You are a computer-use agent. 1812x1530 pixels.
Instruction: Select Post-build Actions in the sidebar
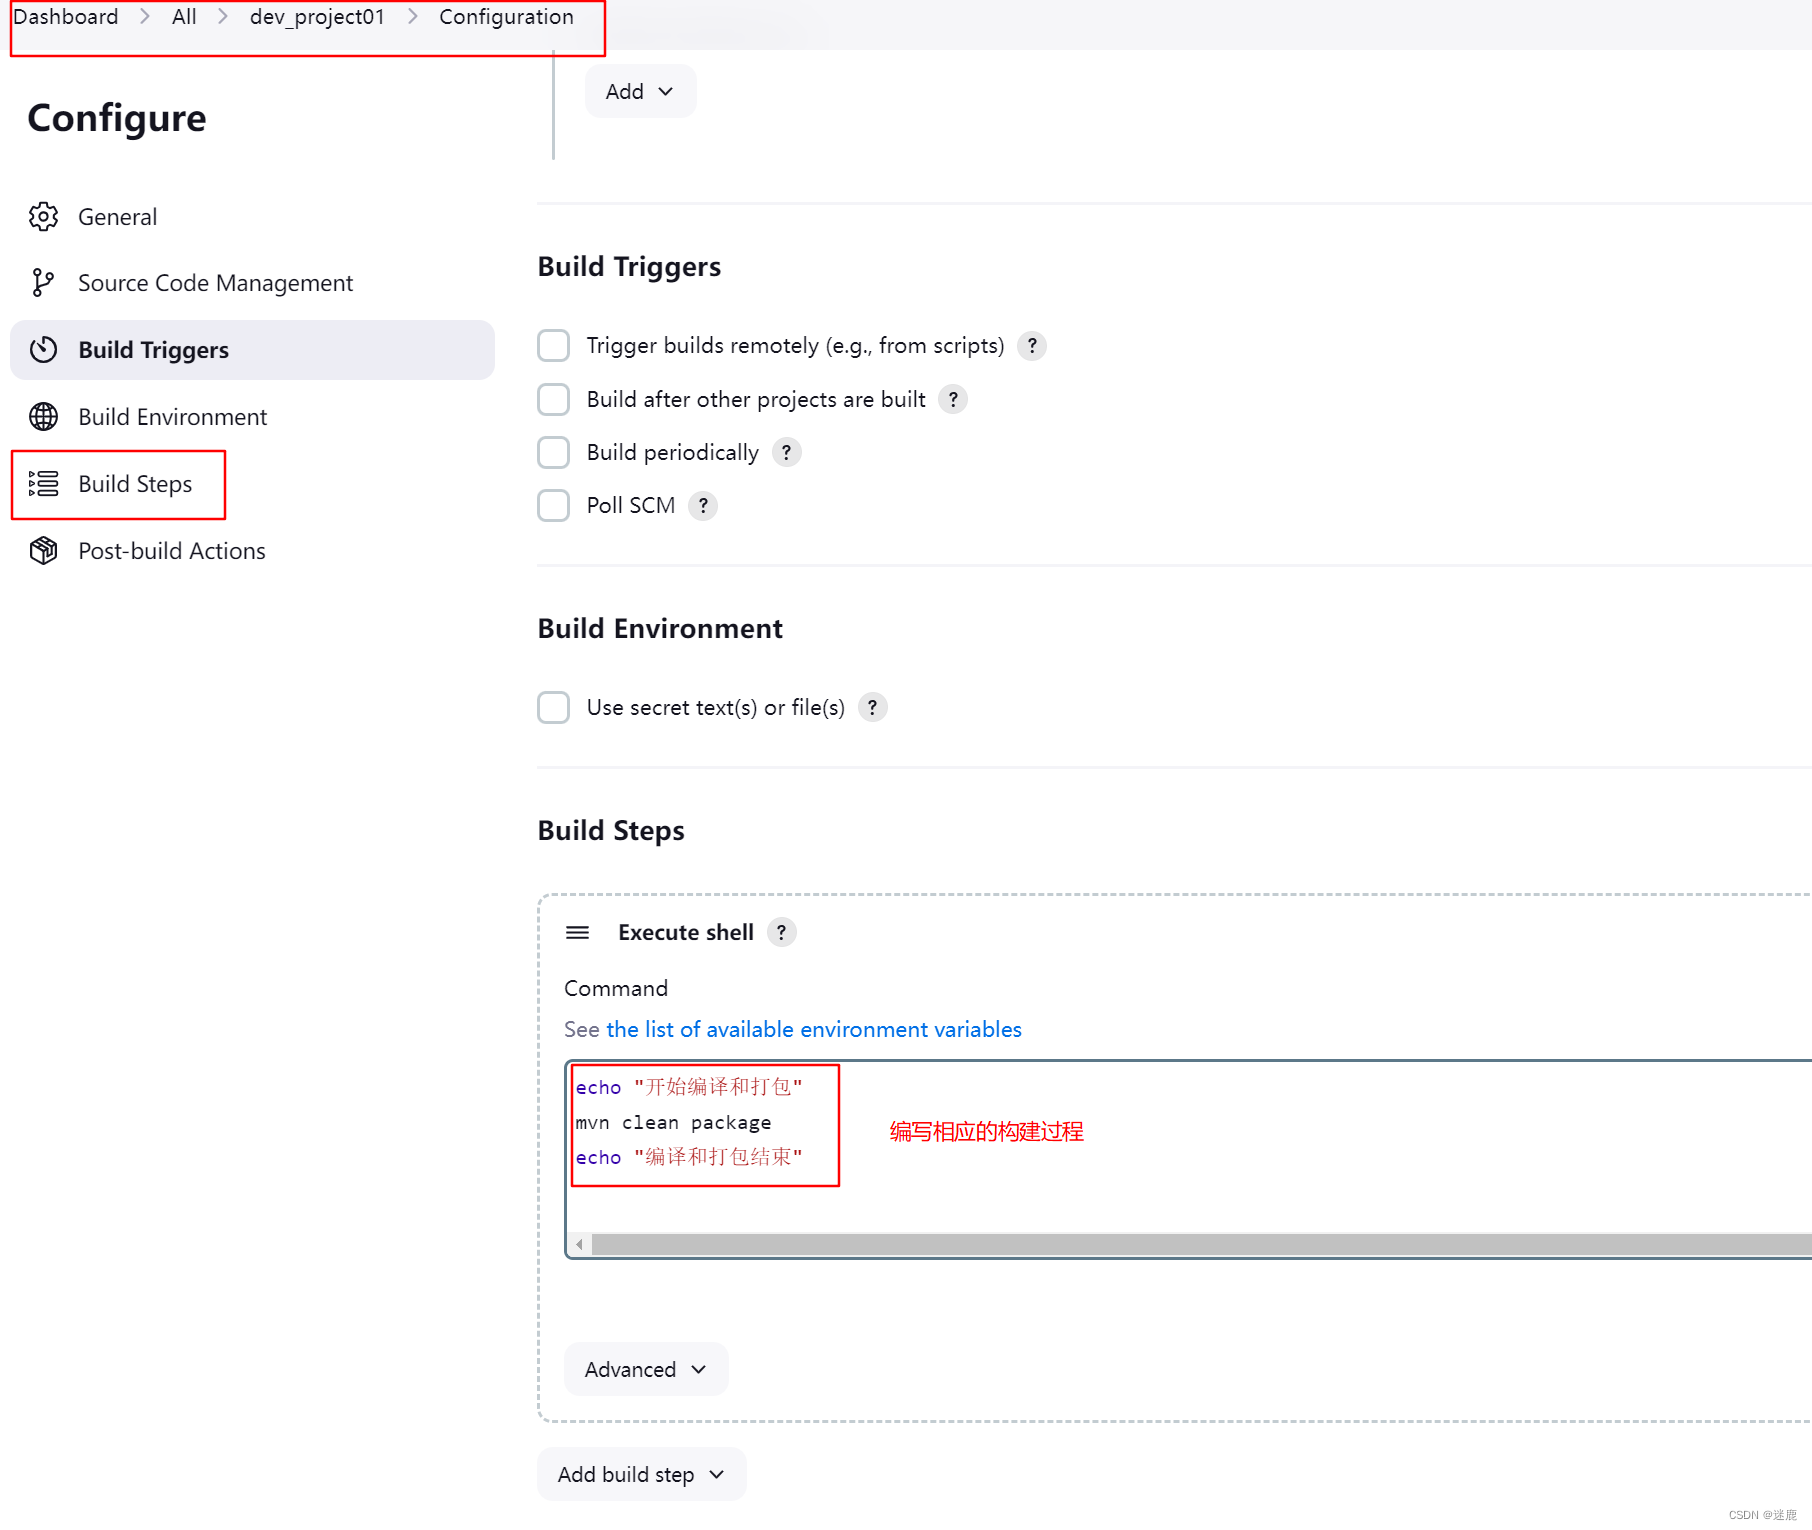click(252, 551)
